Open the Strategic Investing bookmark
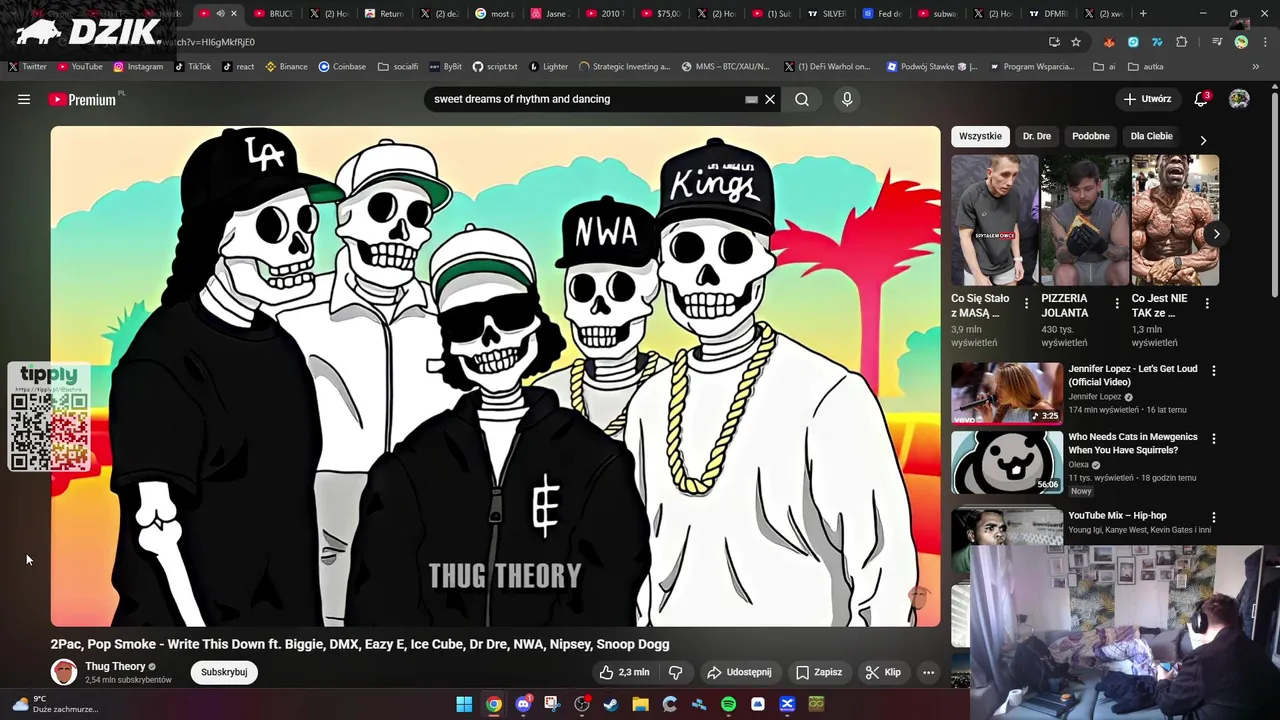Viewport: 1280px width, 720px height. 624,67
